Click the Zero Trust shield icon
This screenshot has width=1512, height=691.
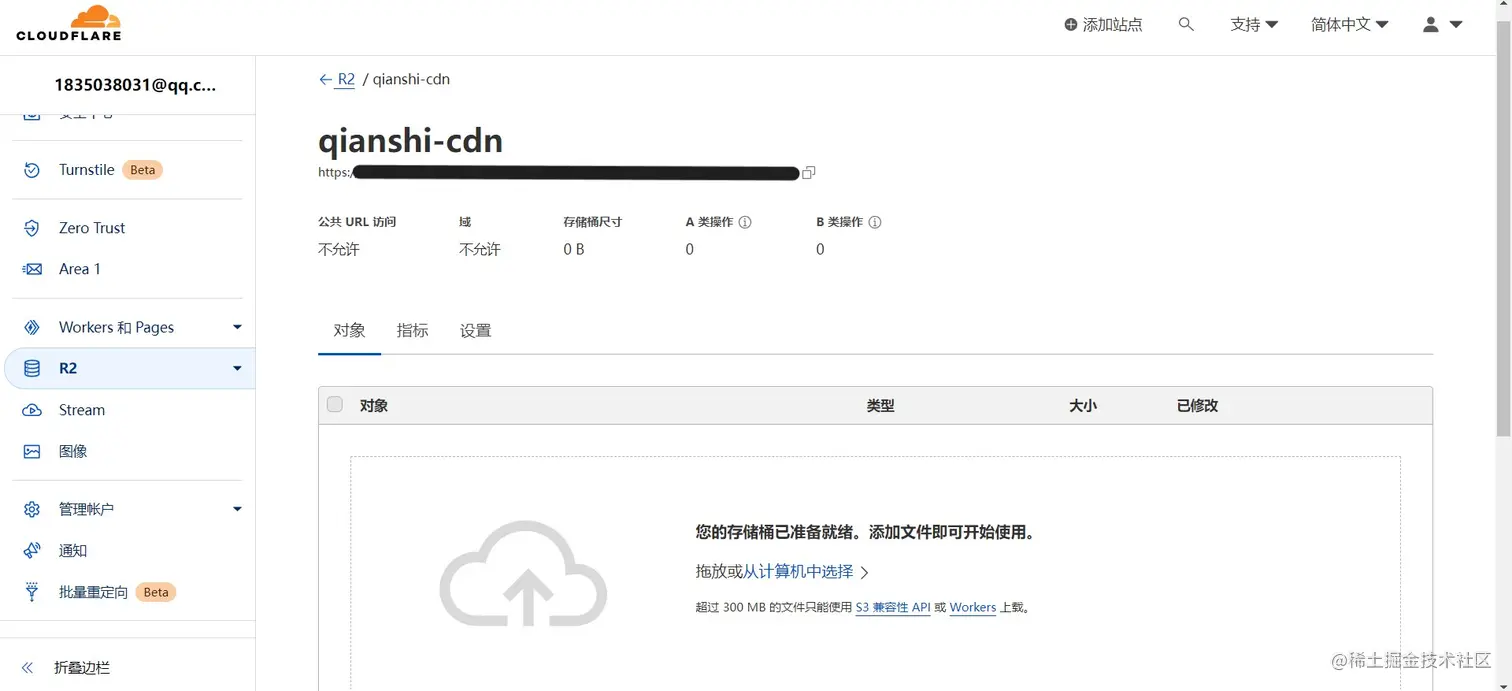point(32,228)
